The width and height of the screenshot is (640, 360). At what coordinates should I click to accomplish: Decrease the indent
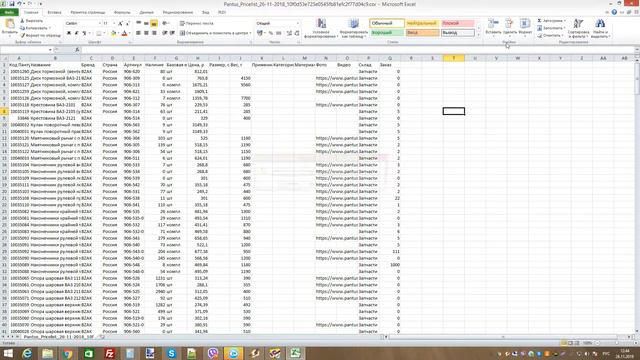click(164, 33)
